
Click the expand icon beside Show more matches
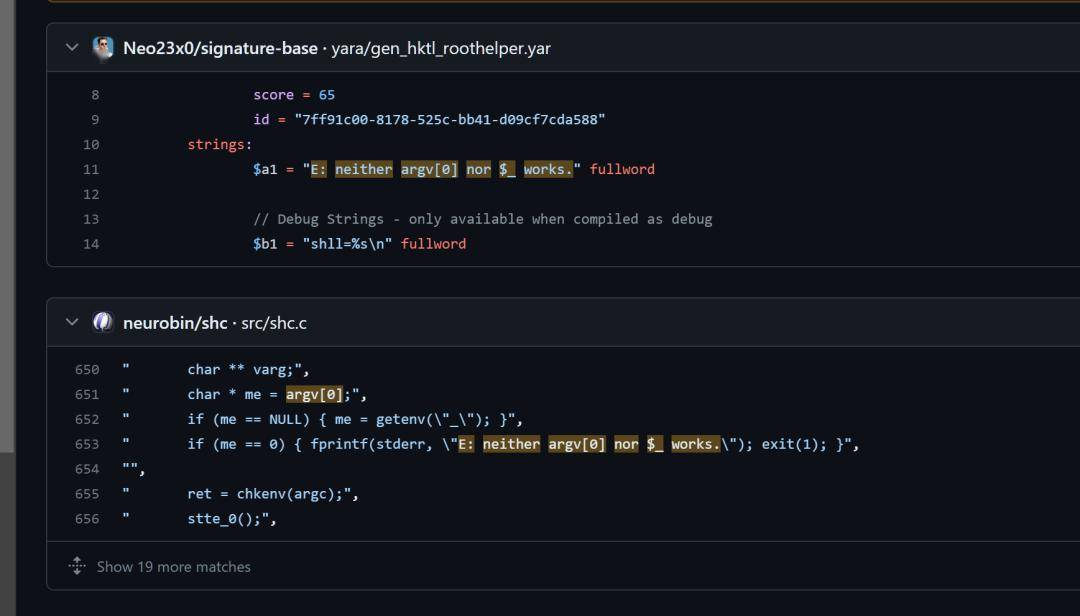(x=77, y=566)
